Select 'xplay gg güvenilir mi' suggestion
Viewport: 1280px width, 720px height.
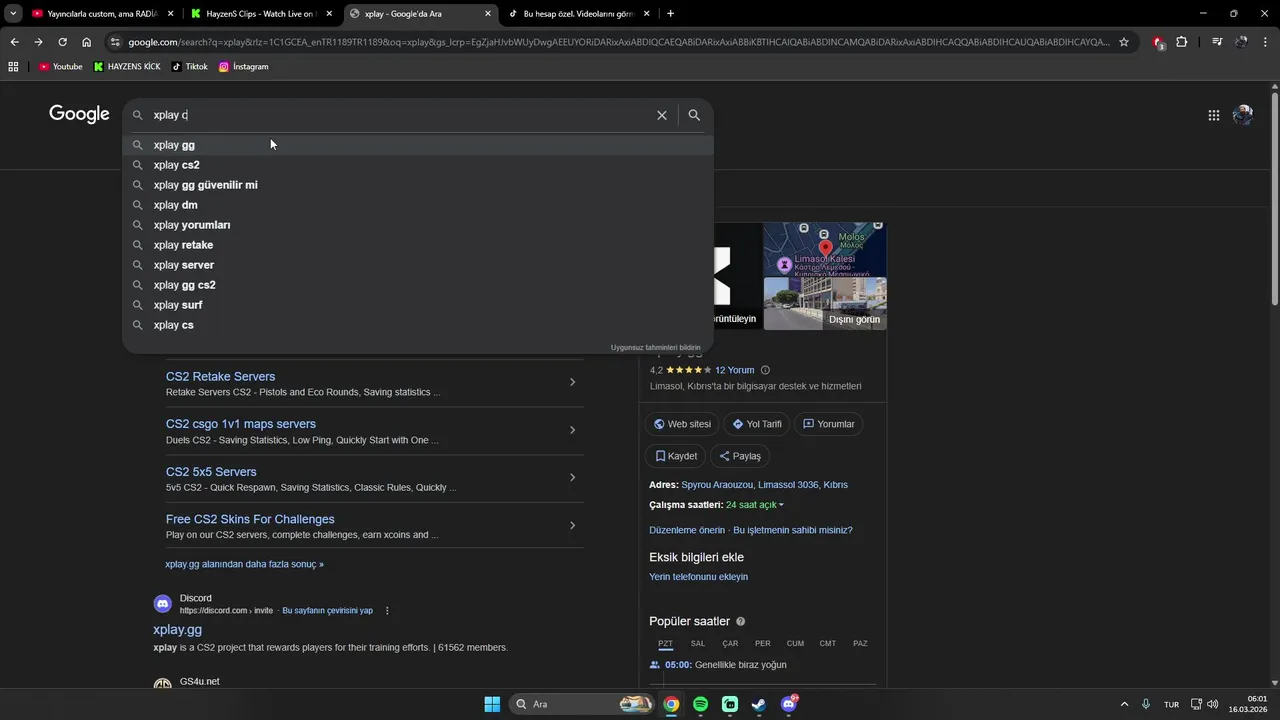pyautogui.click(x=418, y=185)
